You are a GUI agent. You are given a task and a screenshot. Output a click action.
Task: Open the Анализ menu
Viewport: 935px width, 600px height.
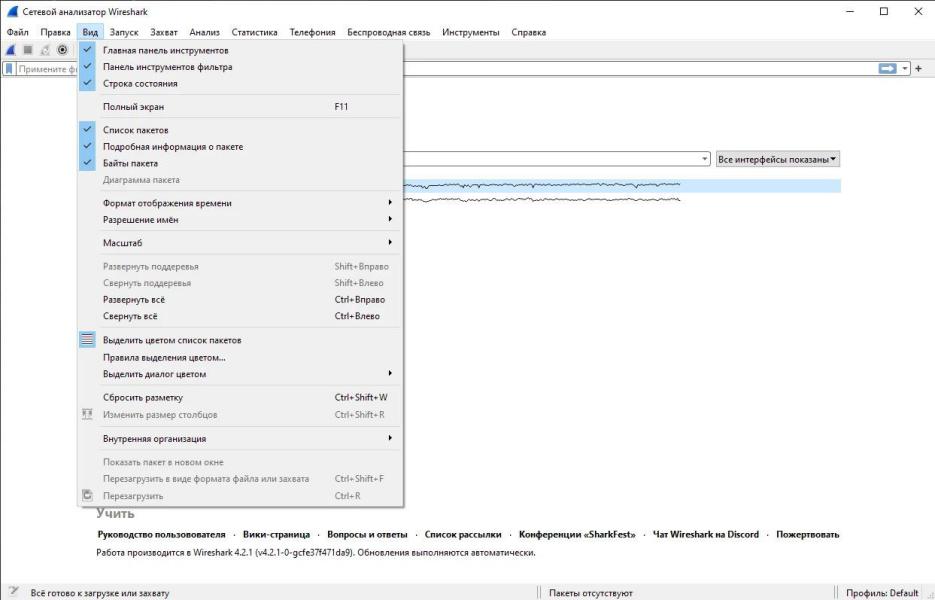205,32
